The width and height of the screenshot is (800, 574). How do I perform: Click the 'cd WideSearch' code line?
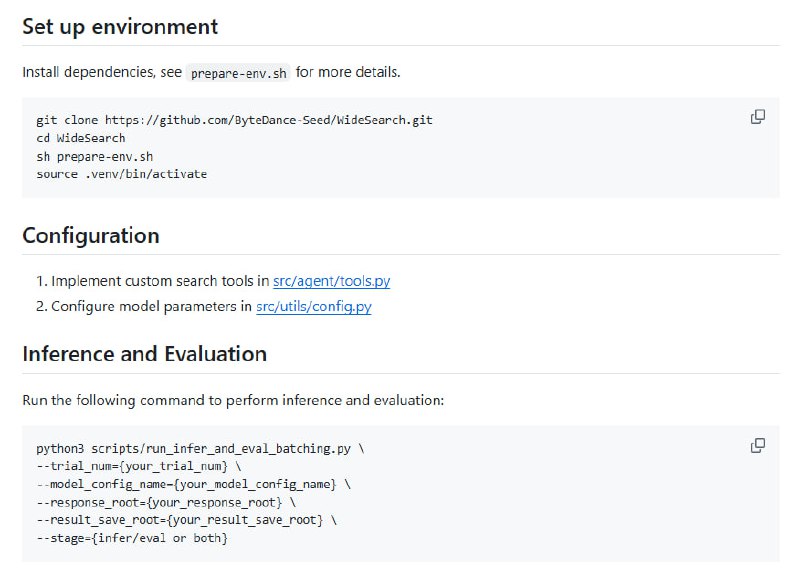[x=81, y=138]
